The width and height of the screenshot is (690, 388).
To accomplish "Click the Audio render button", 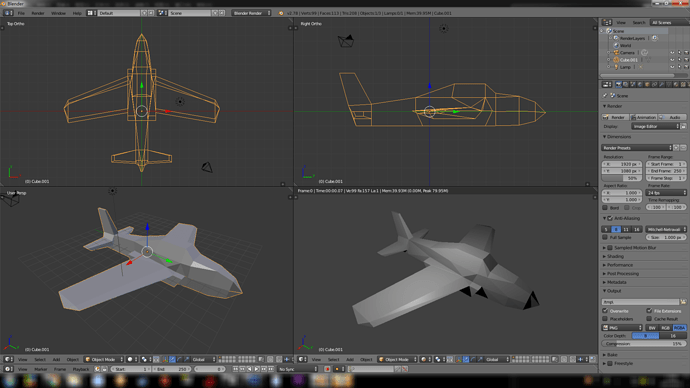I will pos(672,117).
